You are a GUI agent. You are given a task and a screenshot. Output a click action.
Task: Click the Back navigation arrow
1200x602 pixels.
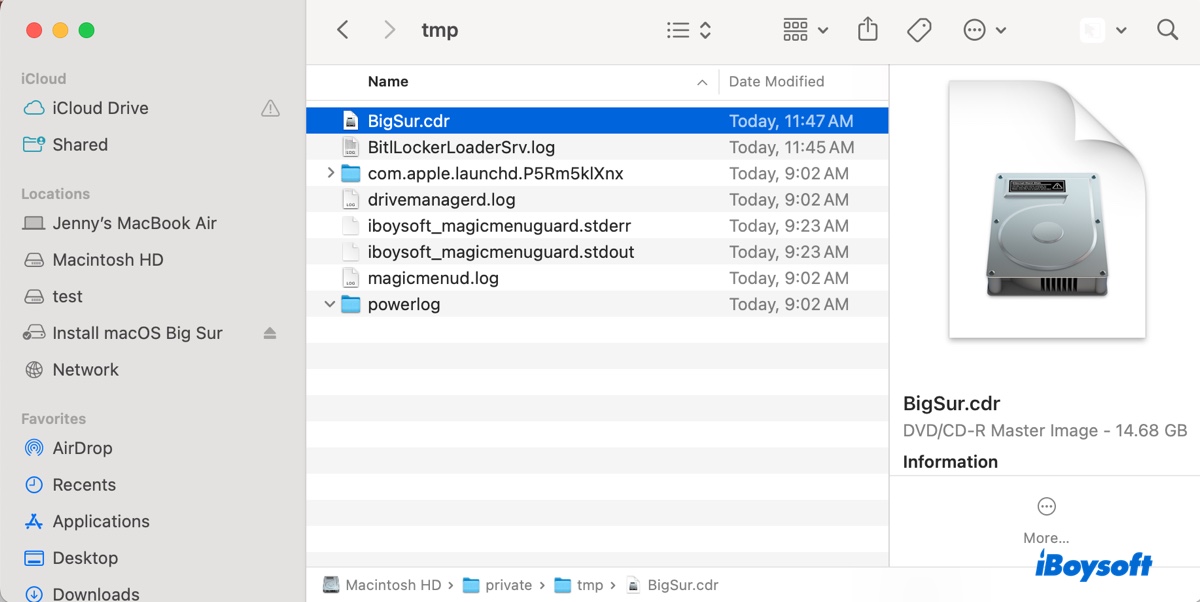[x=342, y=29]
